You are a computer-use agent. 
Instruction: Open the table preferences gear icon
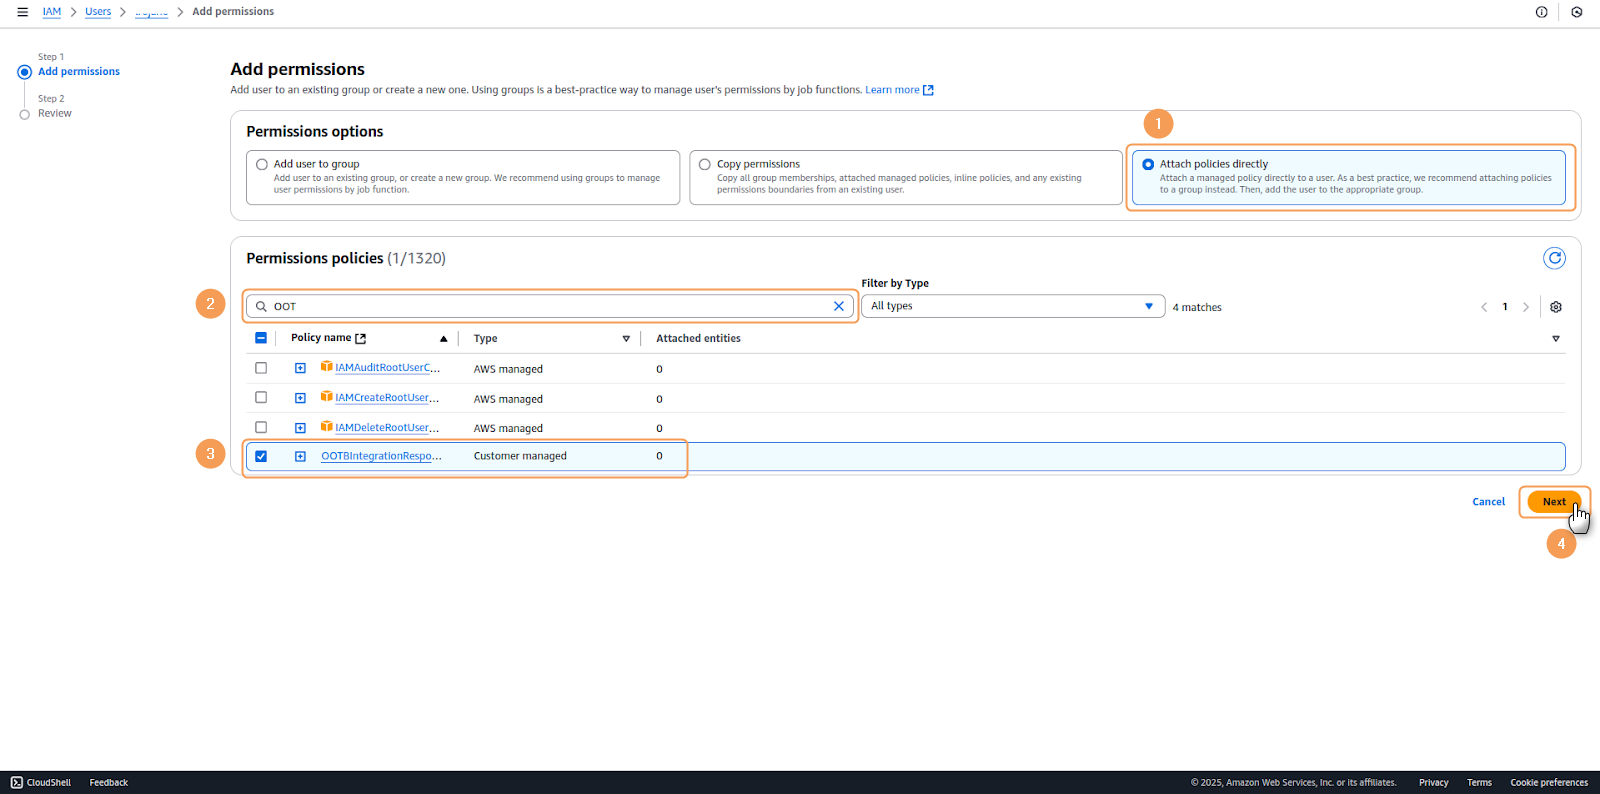click(1555, 307)
